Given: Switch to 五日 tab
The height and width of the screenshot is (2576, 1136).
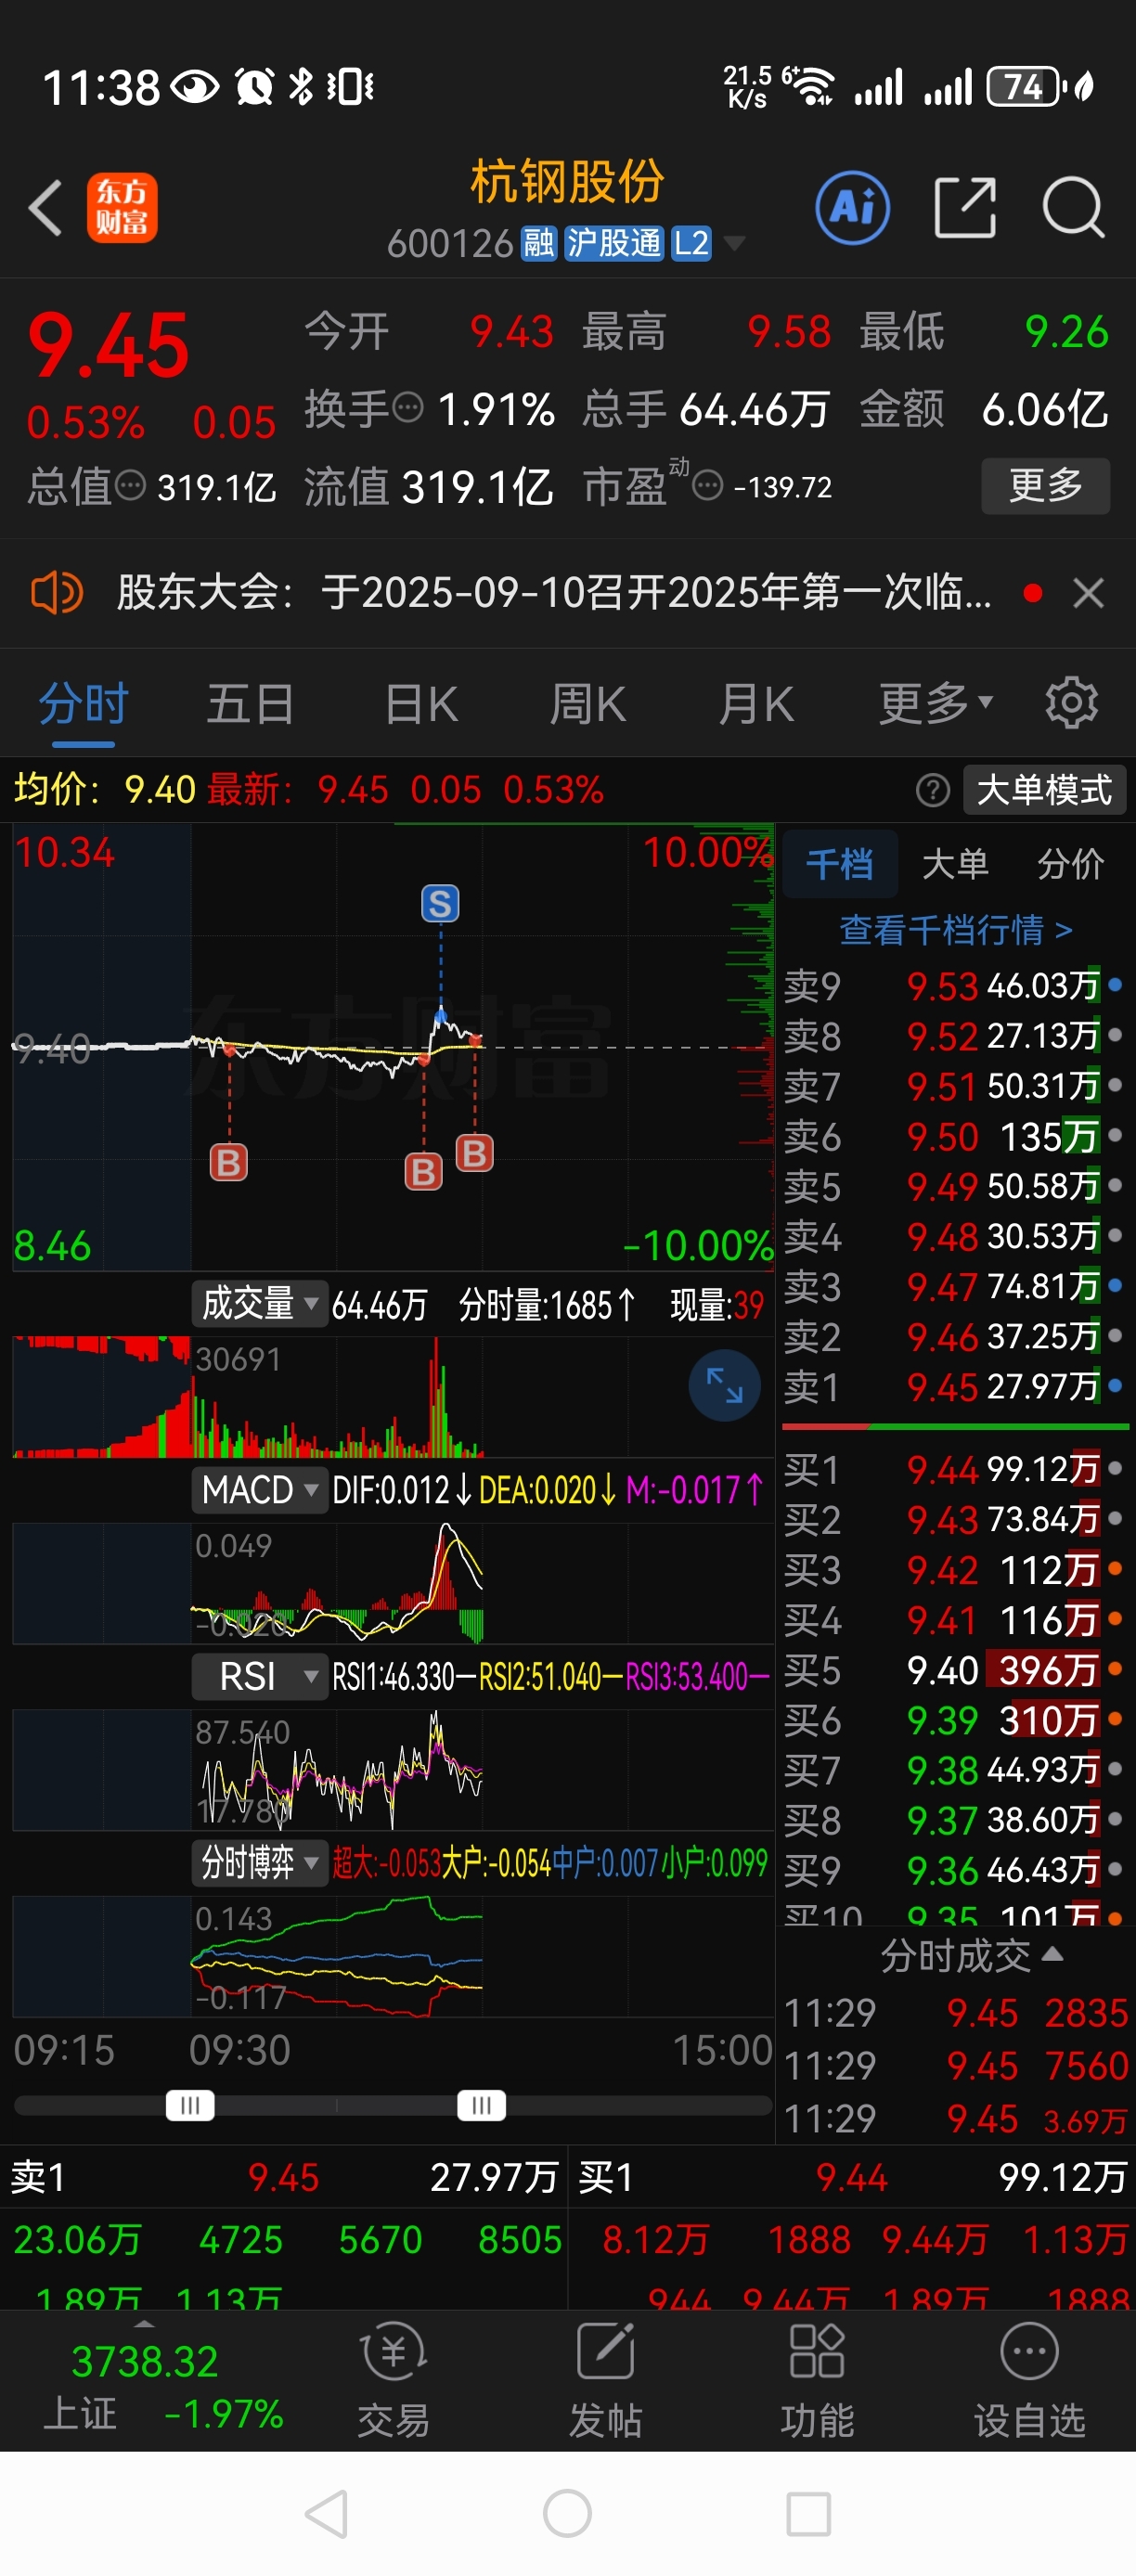Looking at the screenshot, I should click(x=250, y=703).
